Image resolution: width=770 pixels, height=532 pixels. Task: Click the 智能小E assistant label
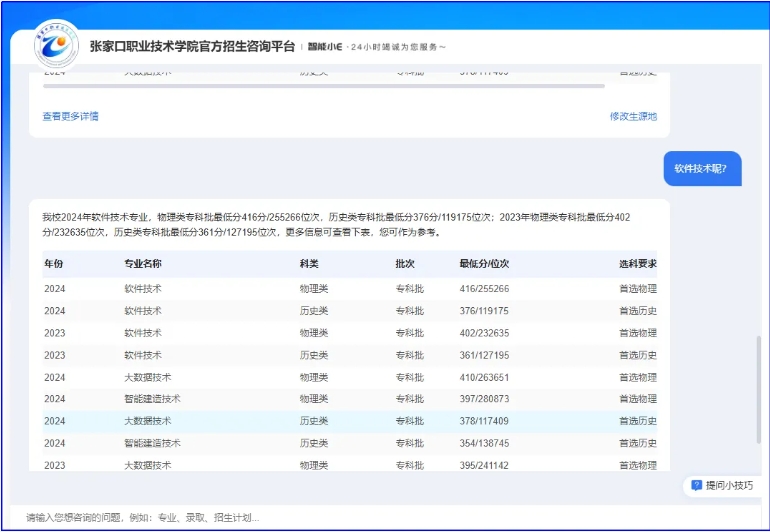pos(325,47)
